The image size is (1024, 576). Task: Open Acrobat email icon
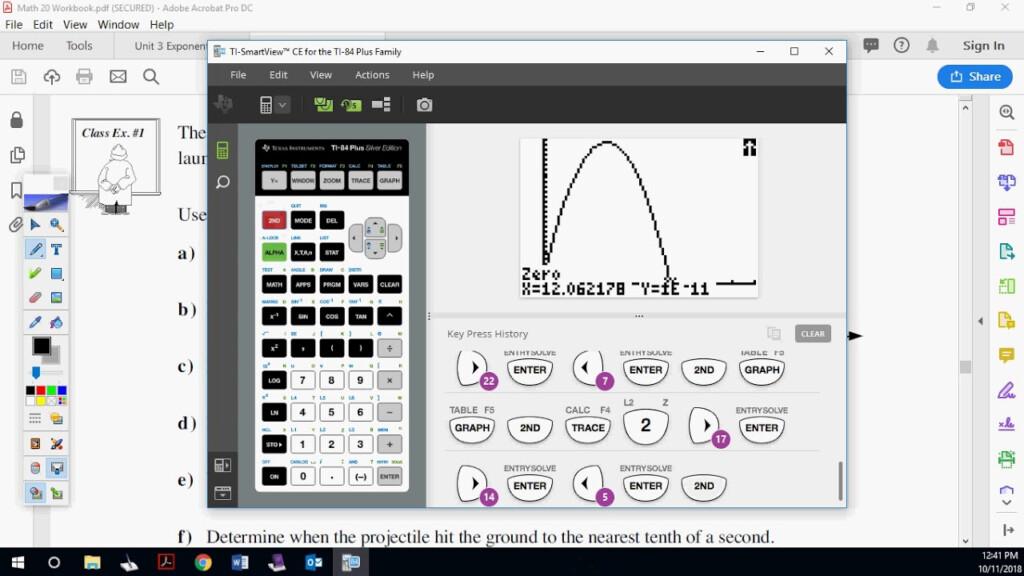pyautogui.click(x=118, y=77)
